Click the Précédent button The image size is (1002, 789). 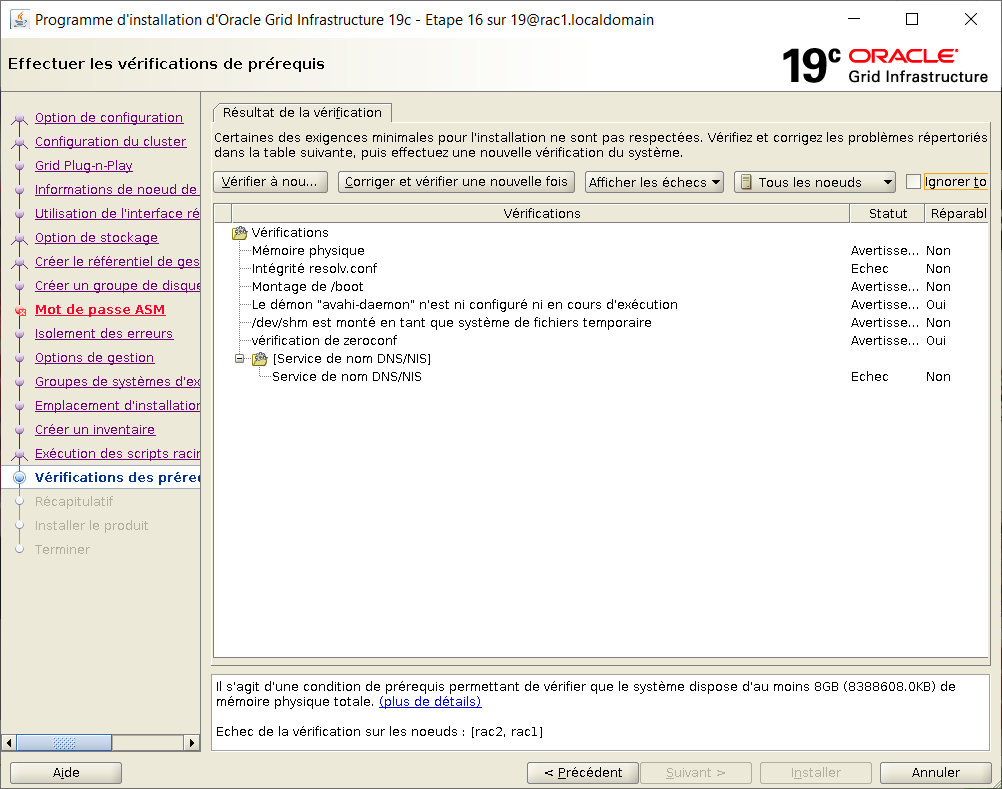(583, 773)
